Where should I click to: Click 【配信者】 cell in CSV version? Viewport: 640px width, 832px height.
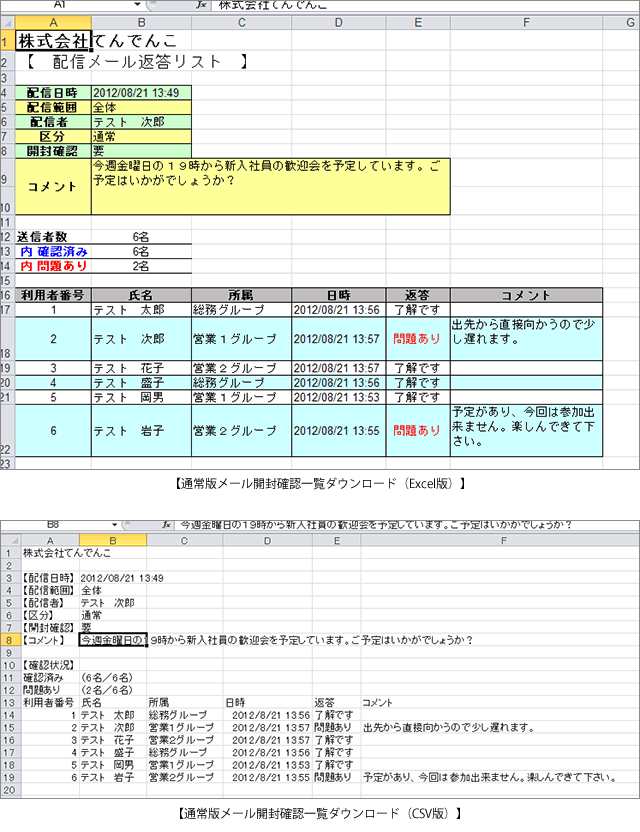point(50,603)
